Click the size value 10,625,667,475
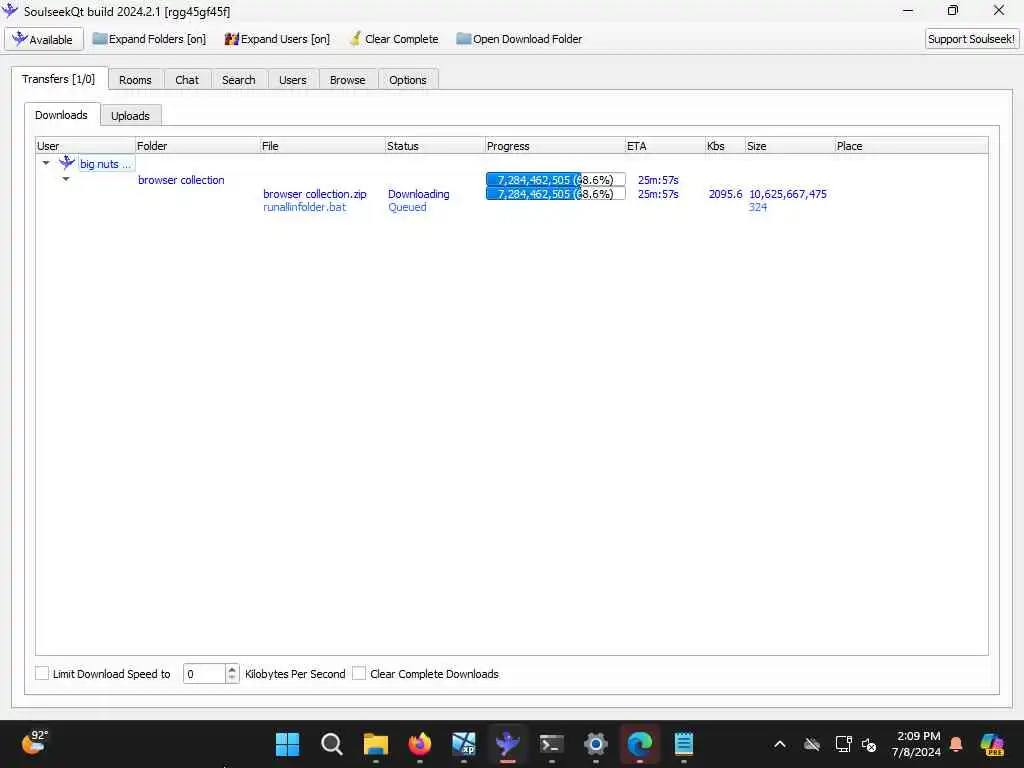Screen dimensions: 1024x768 (x=788, y=194)
